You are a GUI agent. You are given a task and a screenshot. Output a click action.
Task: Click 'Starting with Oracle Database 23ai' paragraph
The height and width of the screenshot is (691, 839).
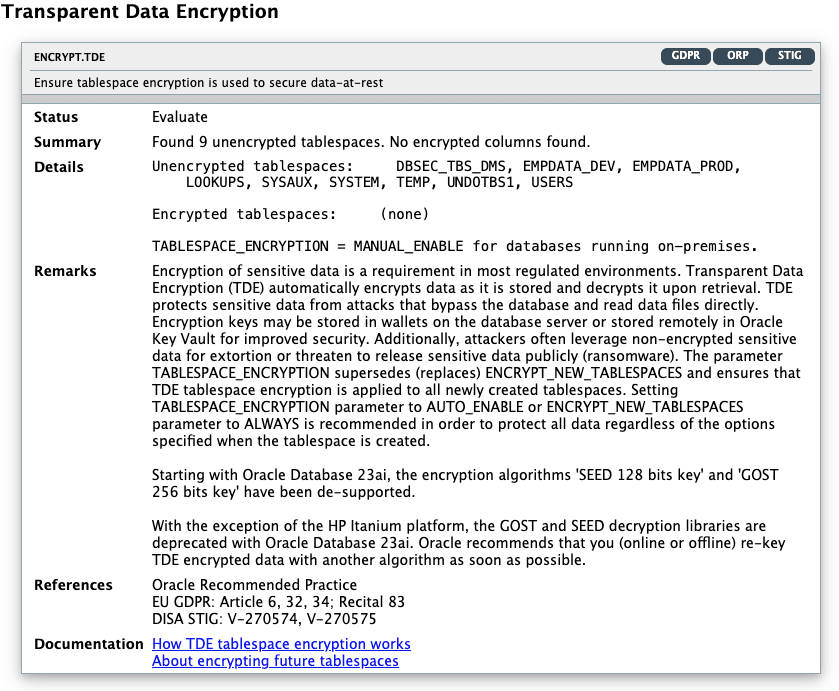point(465,483)
